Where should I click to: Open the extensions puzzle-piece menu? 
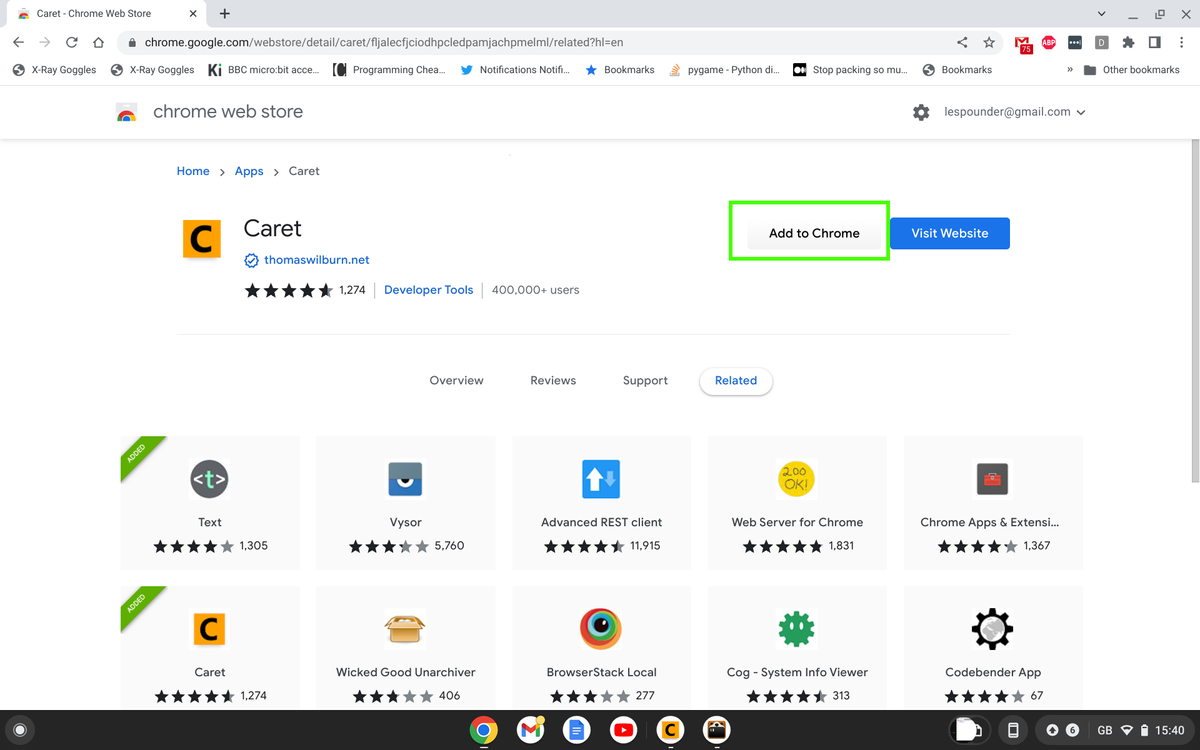[1127, 42]
